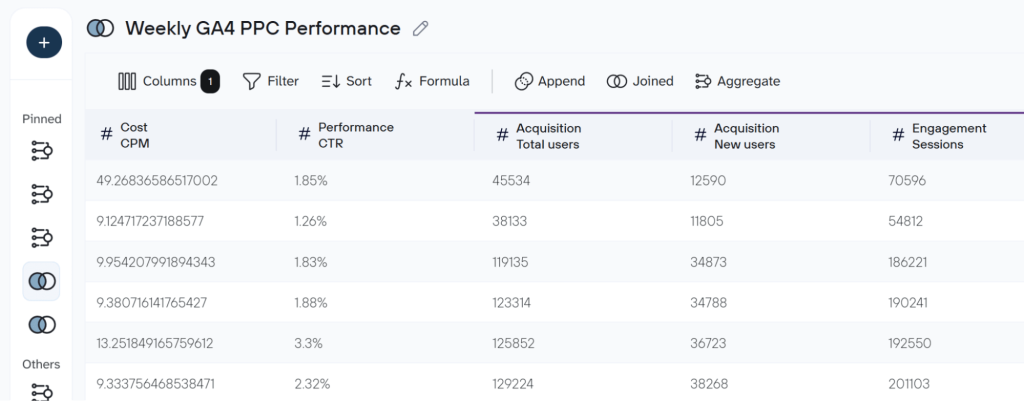Open the last pinned joined dataset icon
This screenshot has width=1024, height=401.
coord(42,324)
